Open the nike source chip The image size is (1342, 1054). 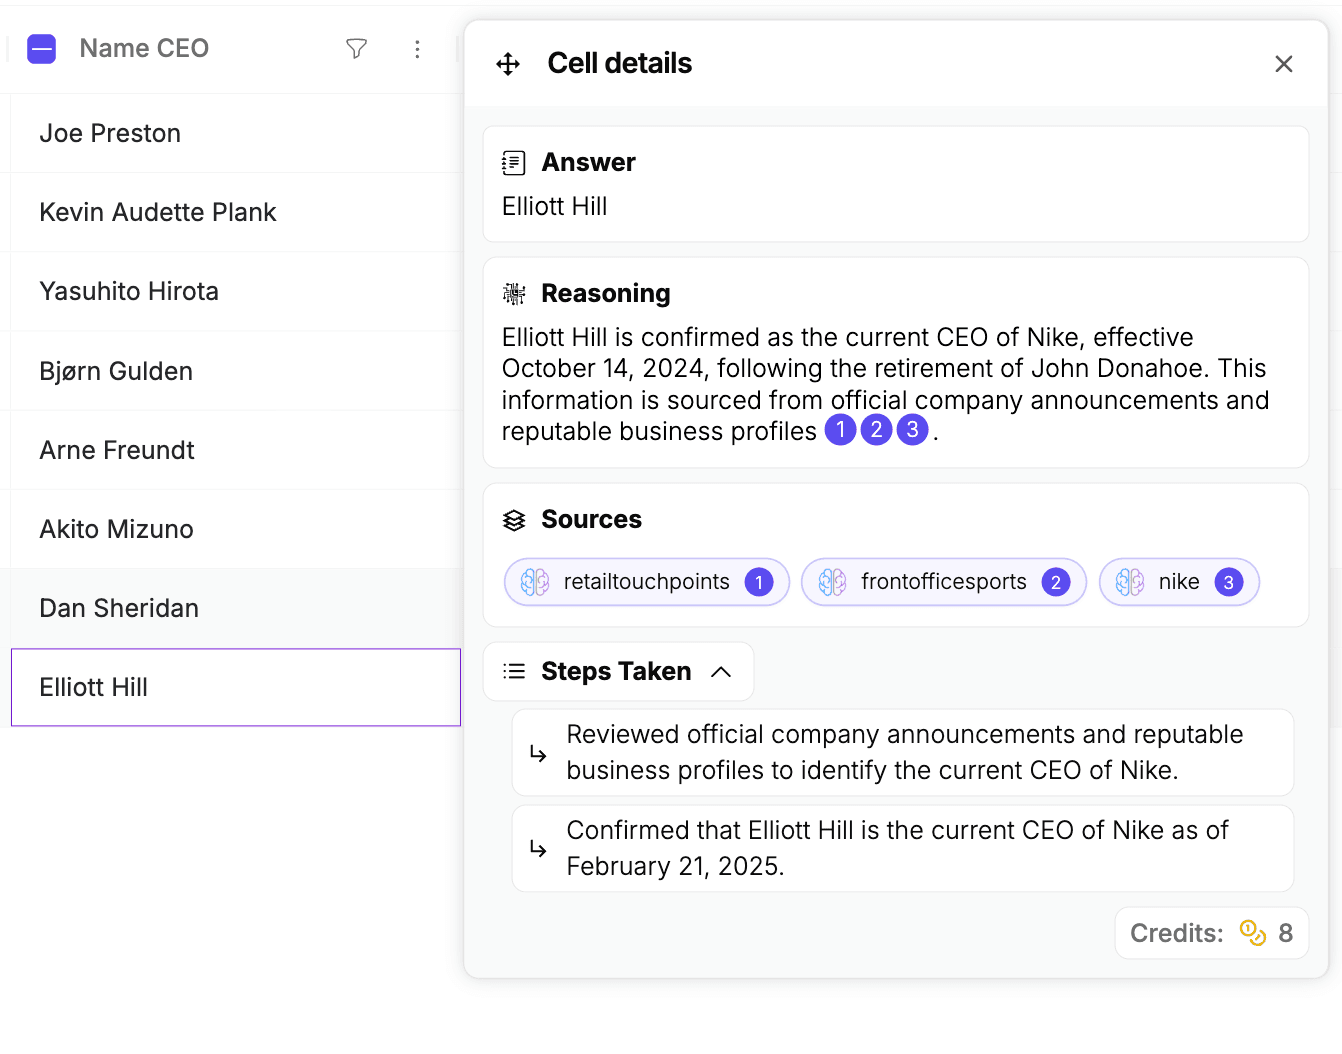1179,582
